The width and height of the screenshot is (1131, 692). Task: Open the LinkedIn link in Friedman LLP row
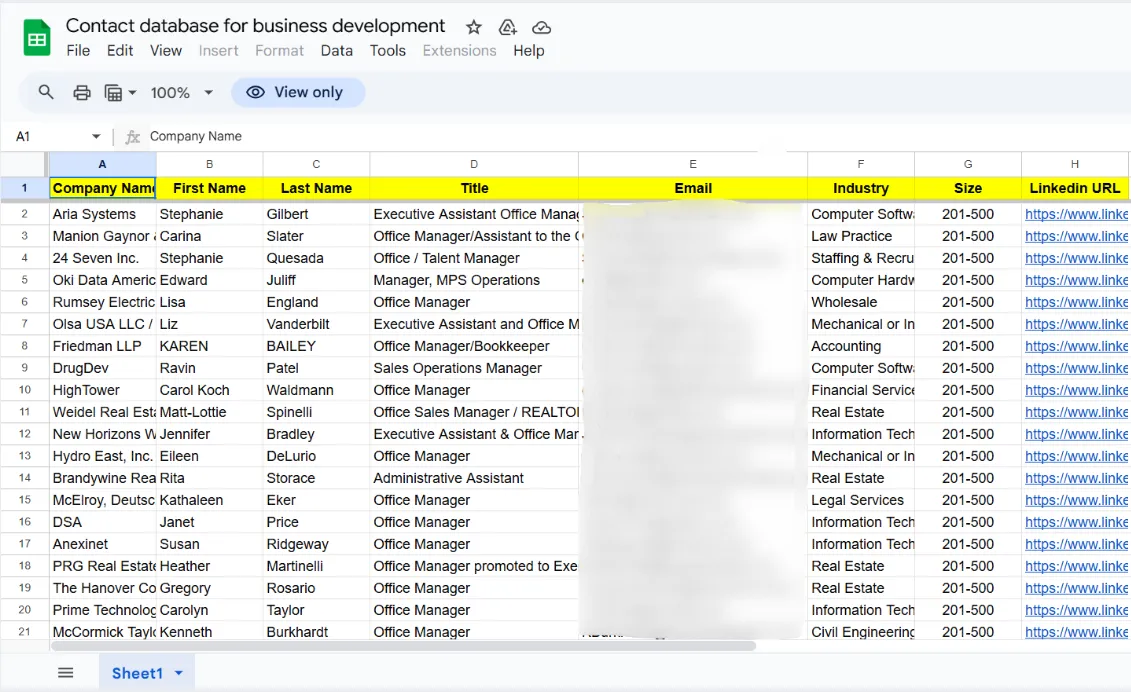tap(1075, 346)
